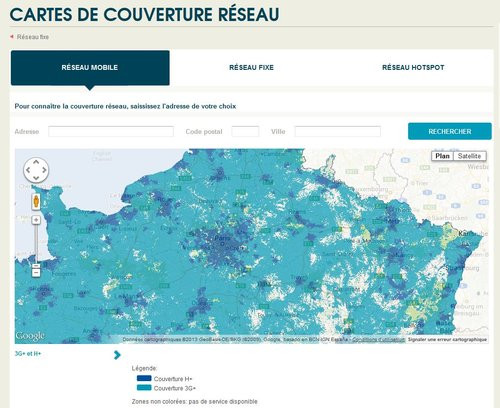The height and width of the screenshot is (408, 500).
Task: Select Satellite map view
Action: (469, 156)
